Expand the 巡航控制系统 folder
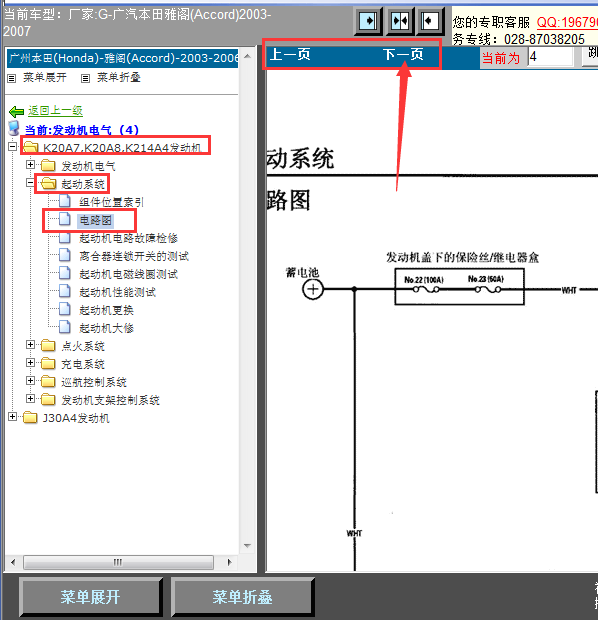This screenshot has height=620, width=598. coord(30,381)
